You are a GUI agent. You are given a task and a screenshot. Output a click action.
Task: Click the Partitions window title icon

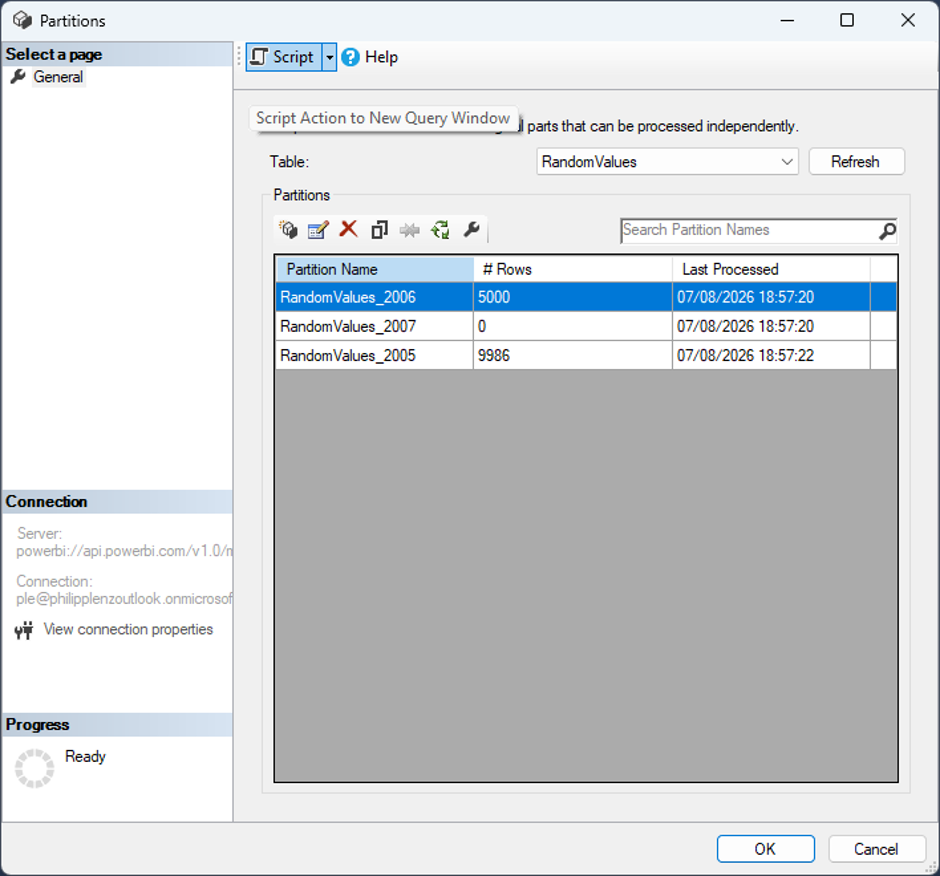click(x=23, y=20)
